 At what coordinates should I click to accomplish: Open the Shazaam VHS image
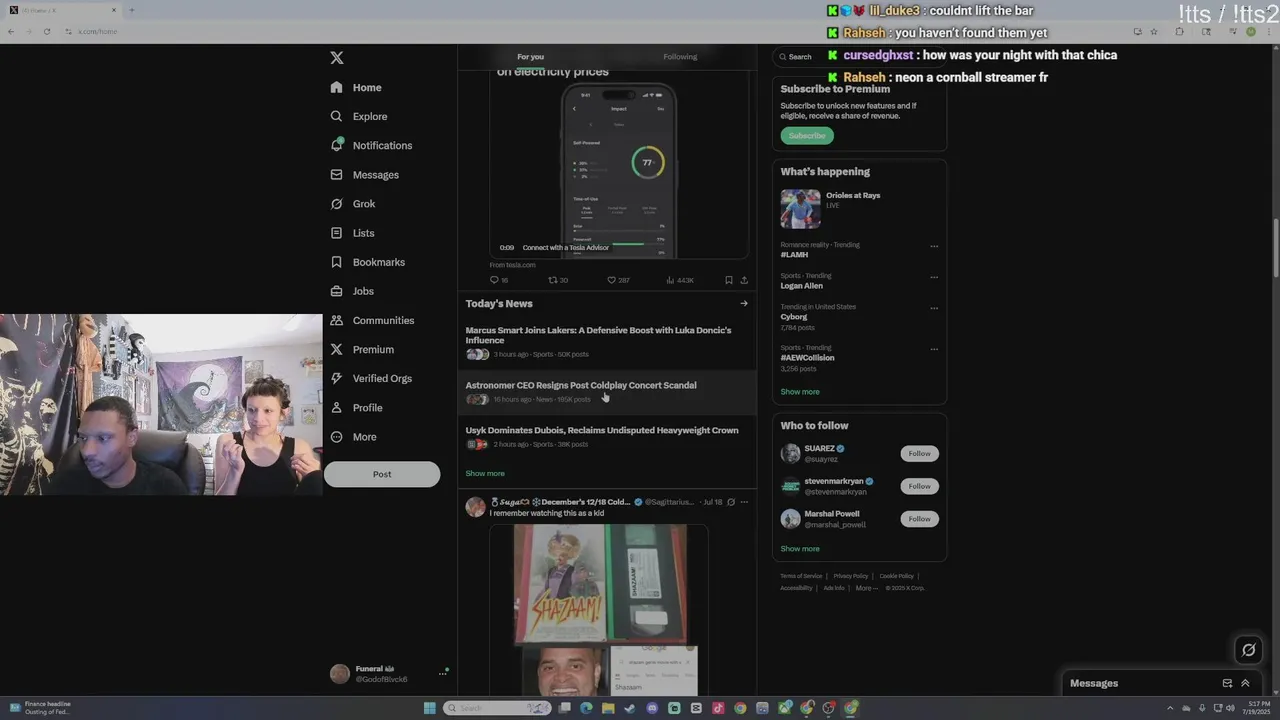point(600,584)
